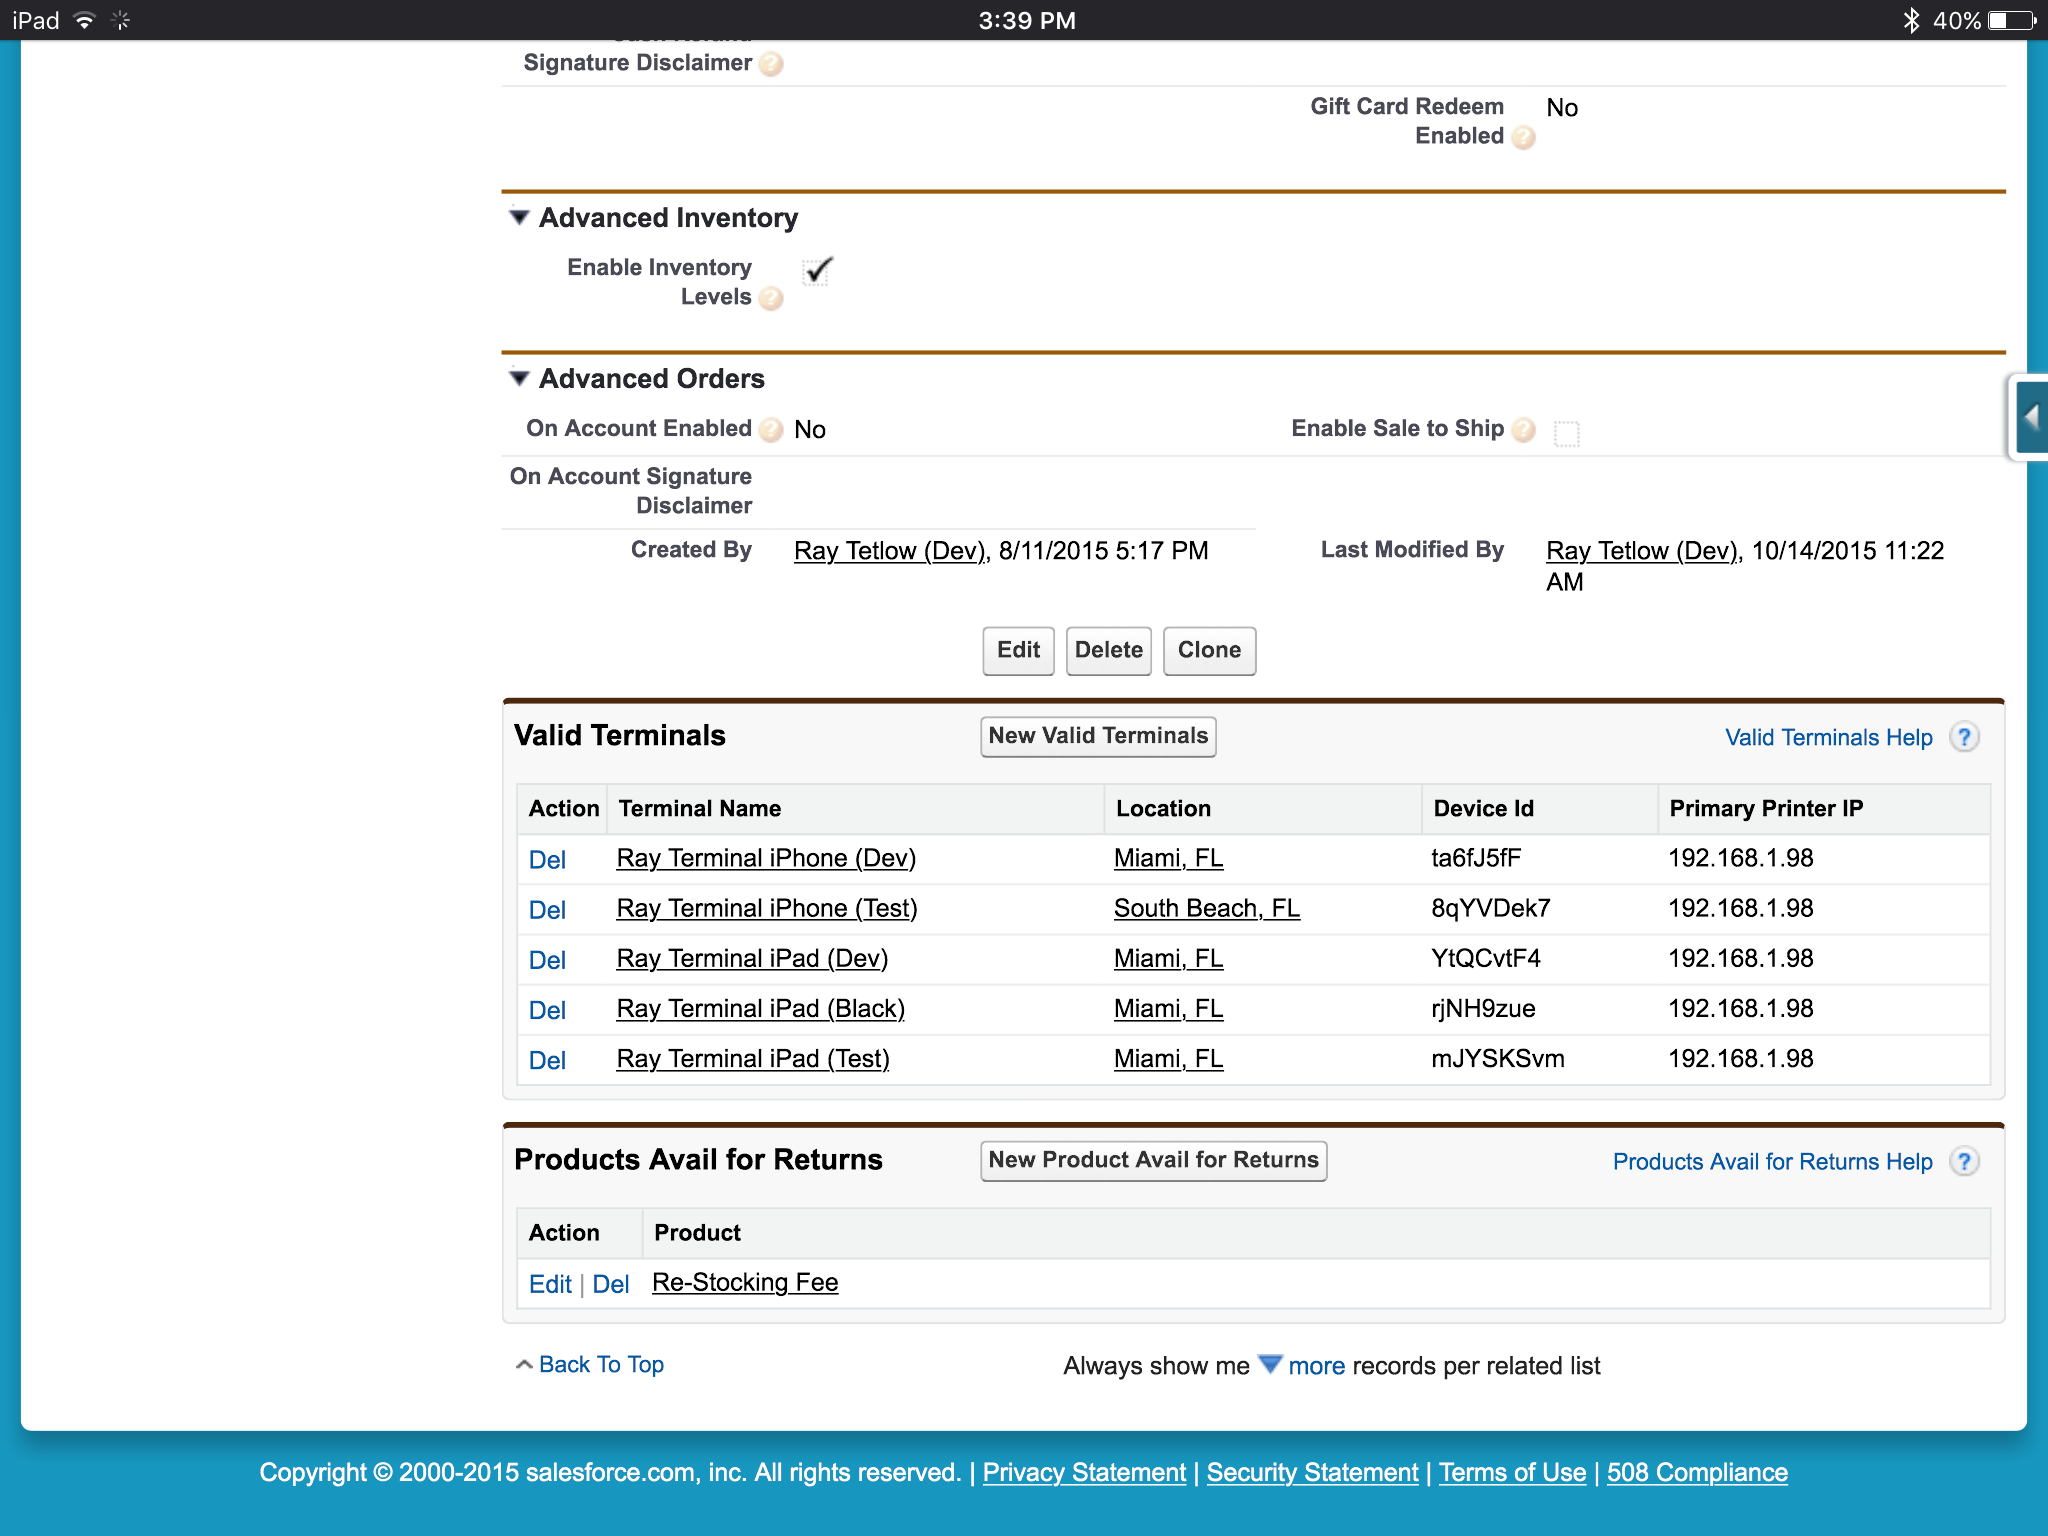Viewport: 2048px width, 1536px height.
Task: Select device id text mJYSKSvm
Action: point(1498,1059)
